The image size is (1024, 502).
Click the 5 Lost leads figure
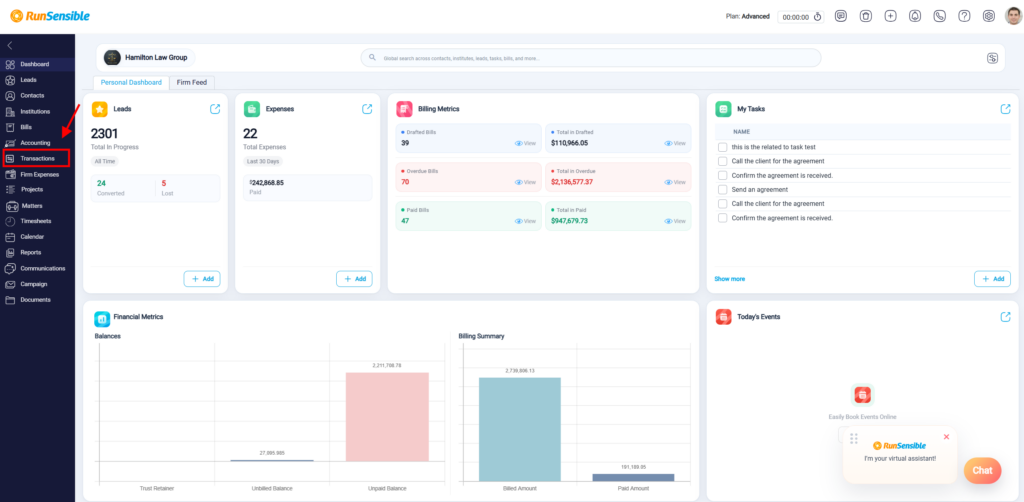[164, 183]
